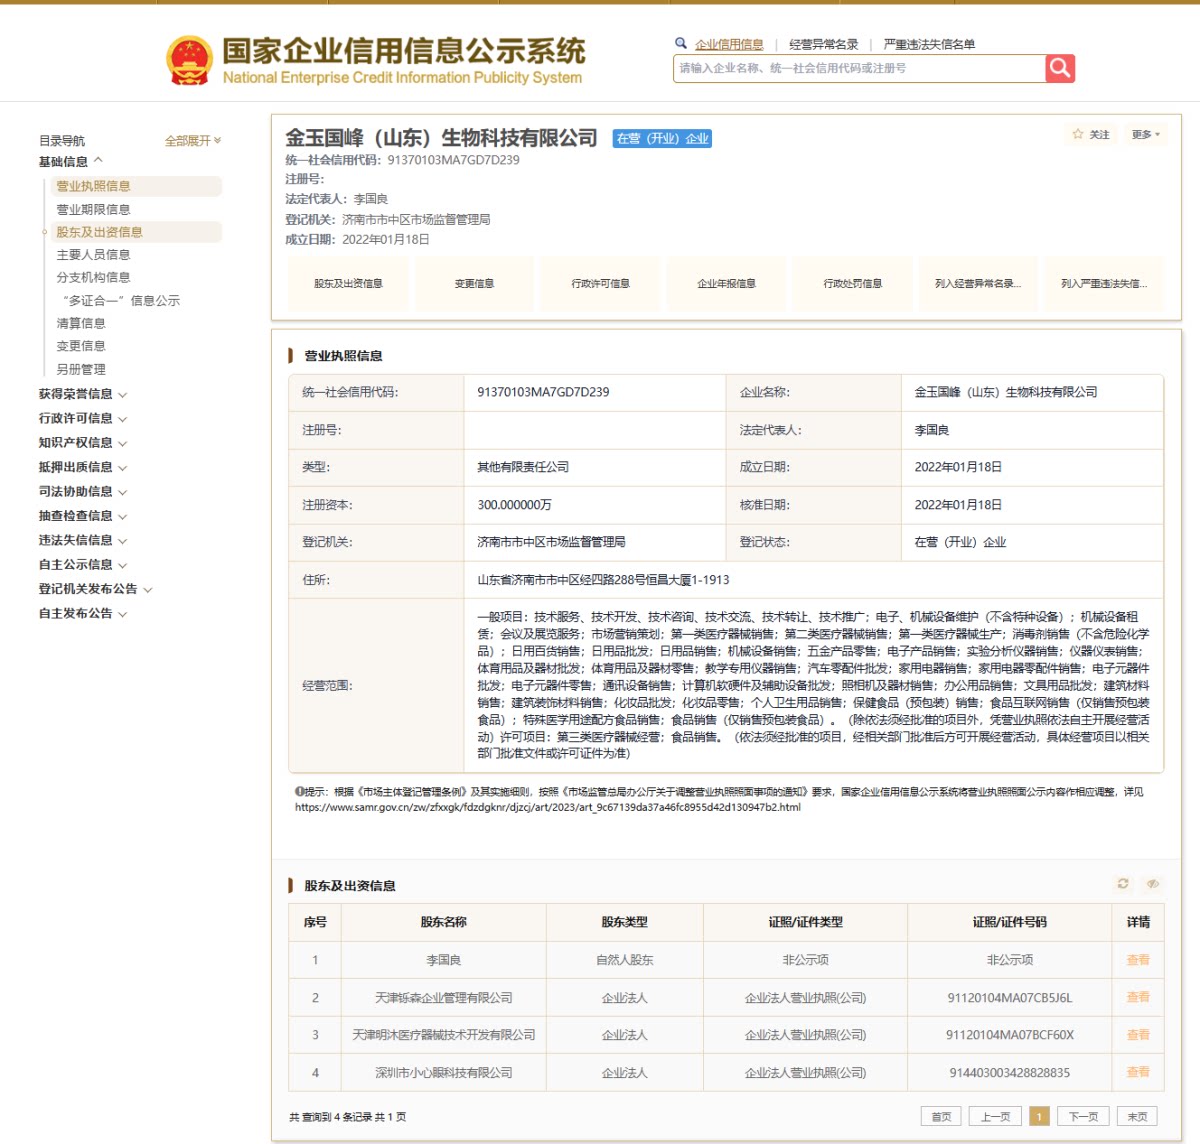Open the 变更信息 tab button

(x=474, y=284)
